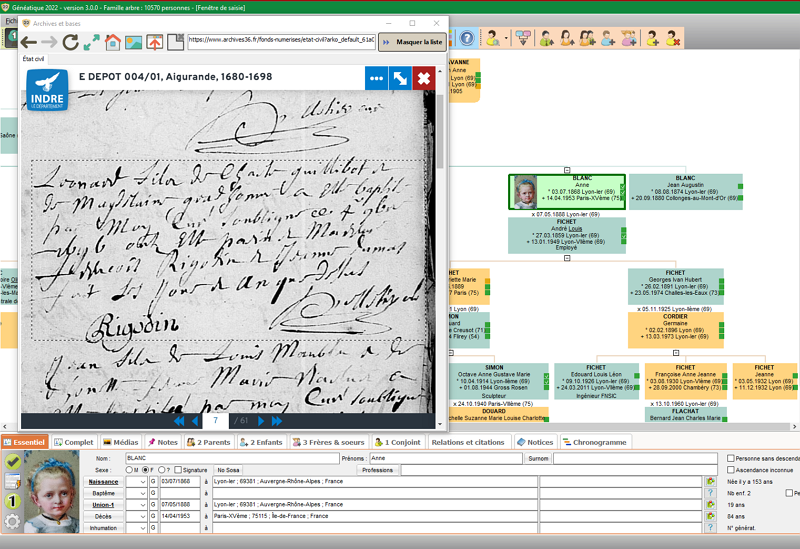Viewport: 800px width, 549px height.
Task: Collapse the tree node below André Louis FICHET
Action: click(567, 258)
